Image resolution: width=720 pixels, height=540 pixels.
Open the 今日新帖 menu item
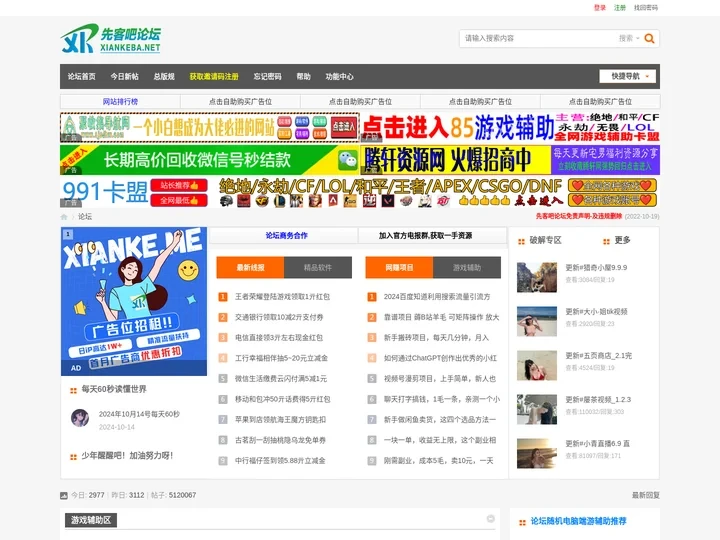tap(124, 77)
